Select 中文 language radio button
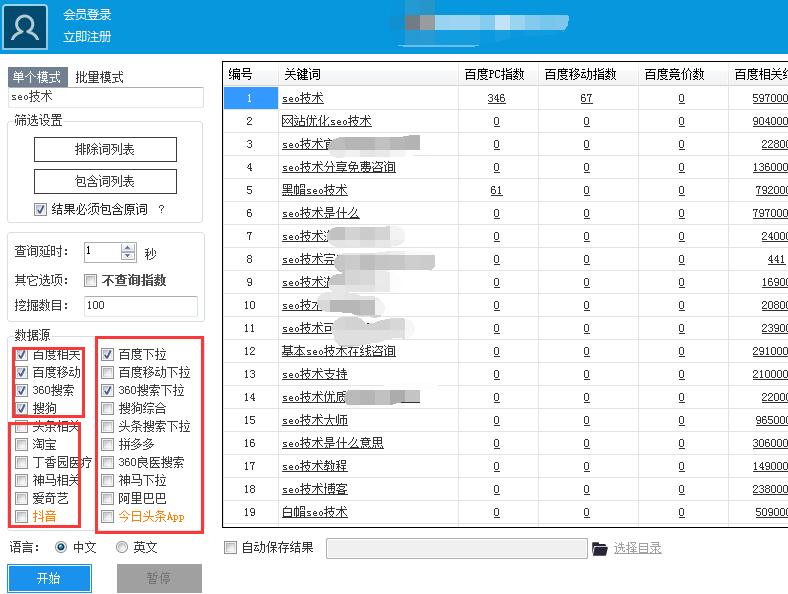The image size is (788, 594). 61,547
